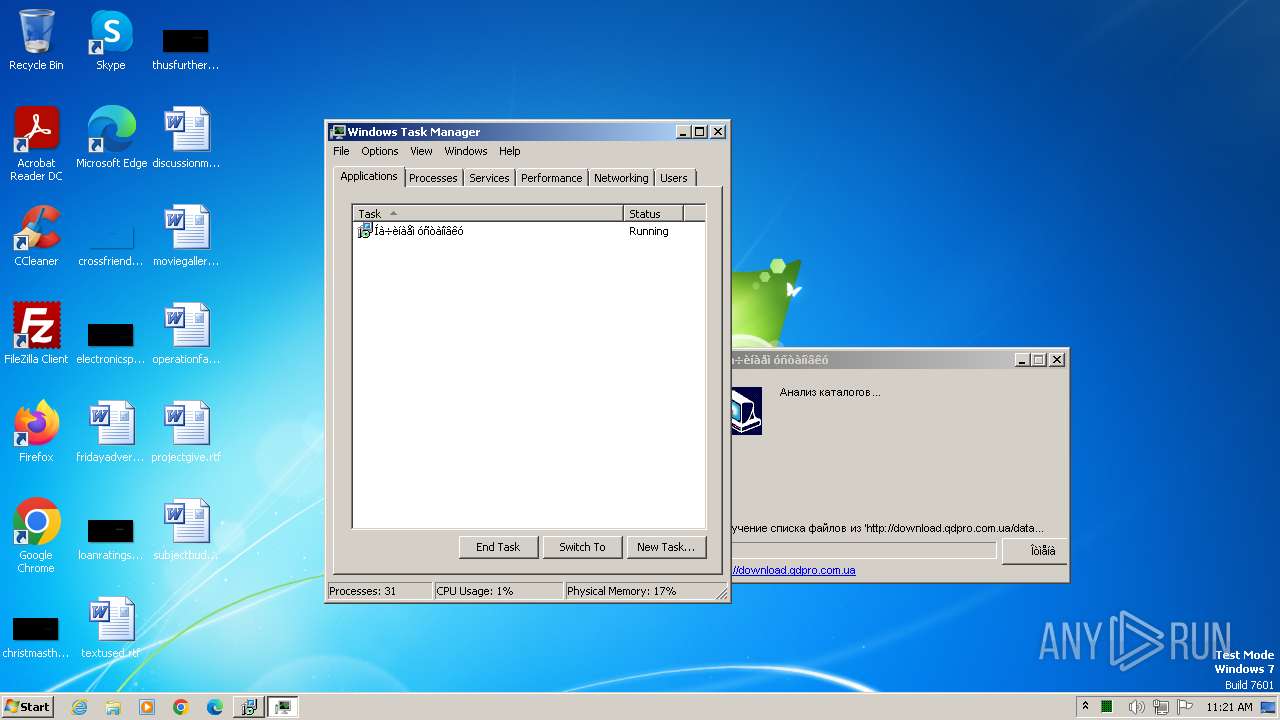Click the Running status cell

coord(649,231)
